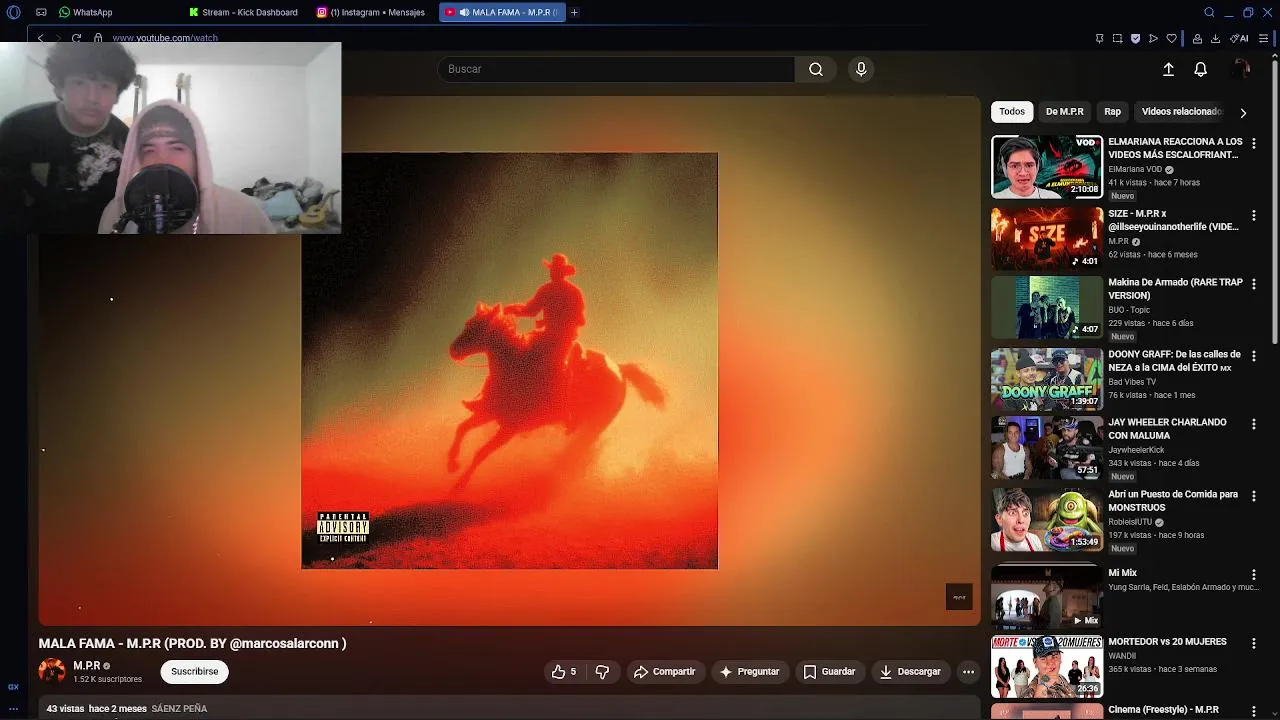Open the Easy Setup sliders icon
The height and width of the screenshot is (720, 1280).
(1264, 38)
